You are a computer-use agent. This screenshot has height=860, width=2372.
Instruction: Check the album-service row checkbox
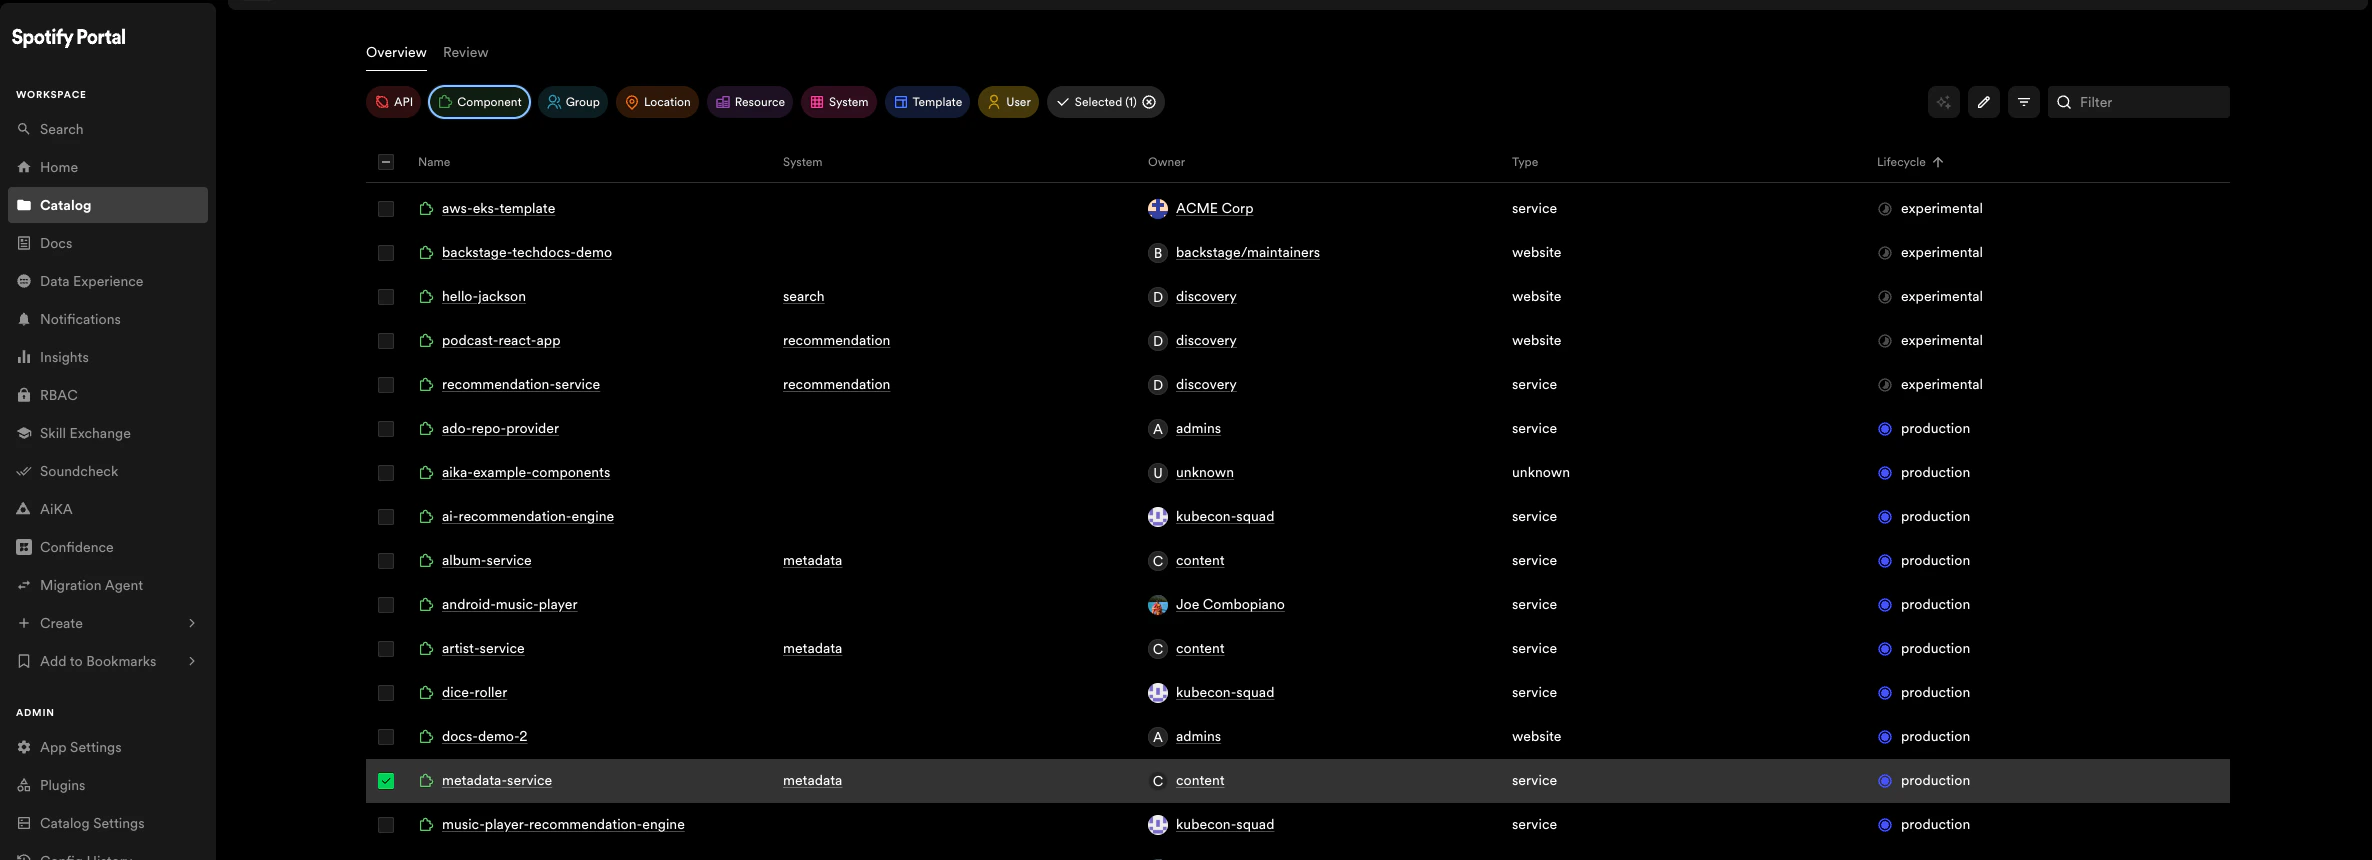(386, 560)
